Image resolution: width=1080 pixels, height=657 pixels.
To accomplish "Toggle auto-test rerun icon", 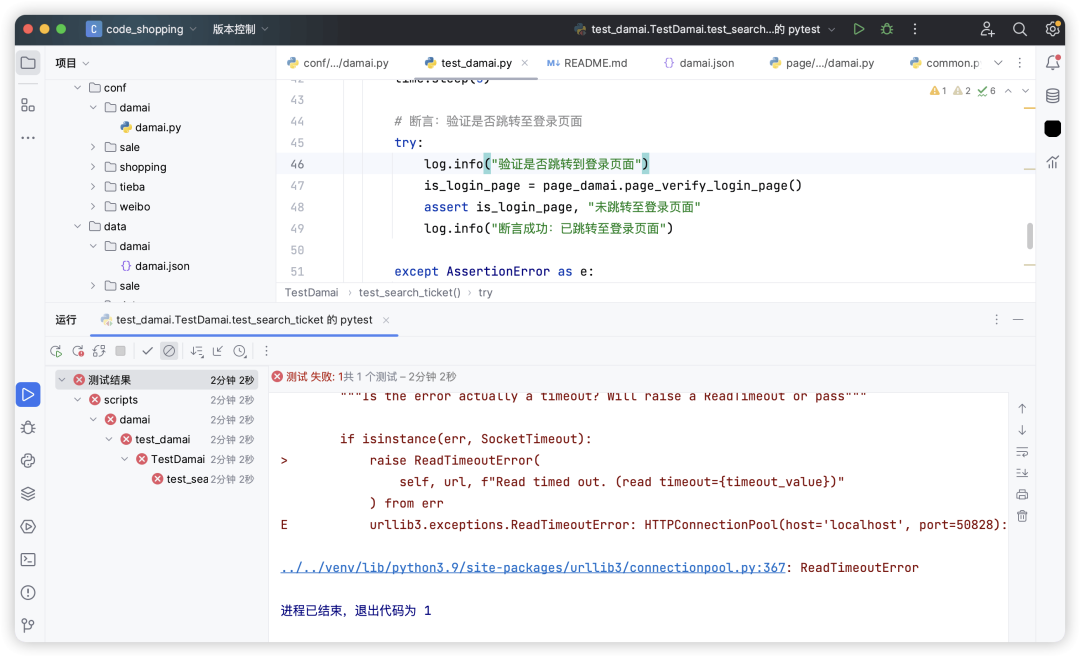I will pos(99,351).
